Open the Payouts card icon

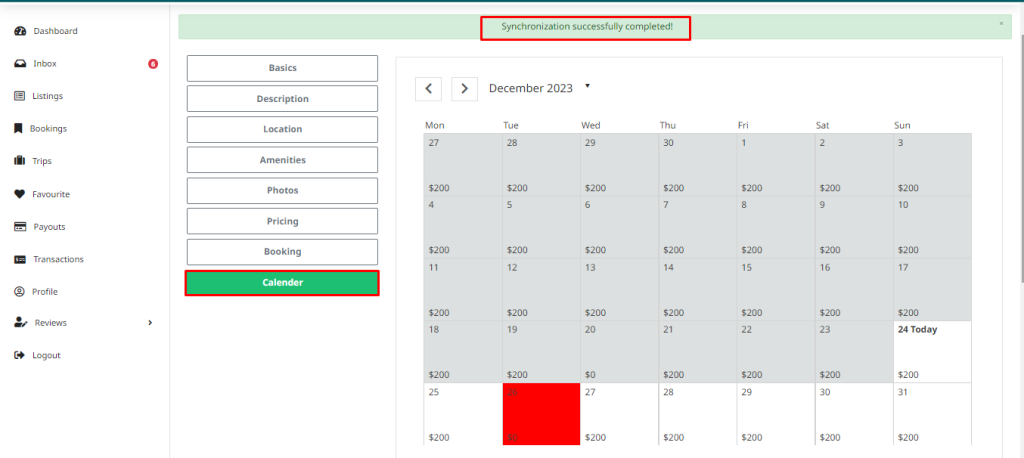pos(20,227)
